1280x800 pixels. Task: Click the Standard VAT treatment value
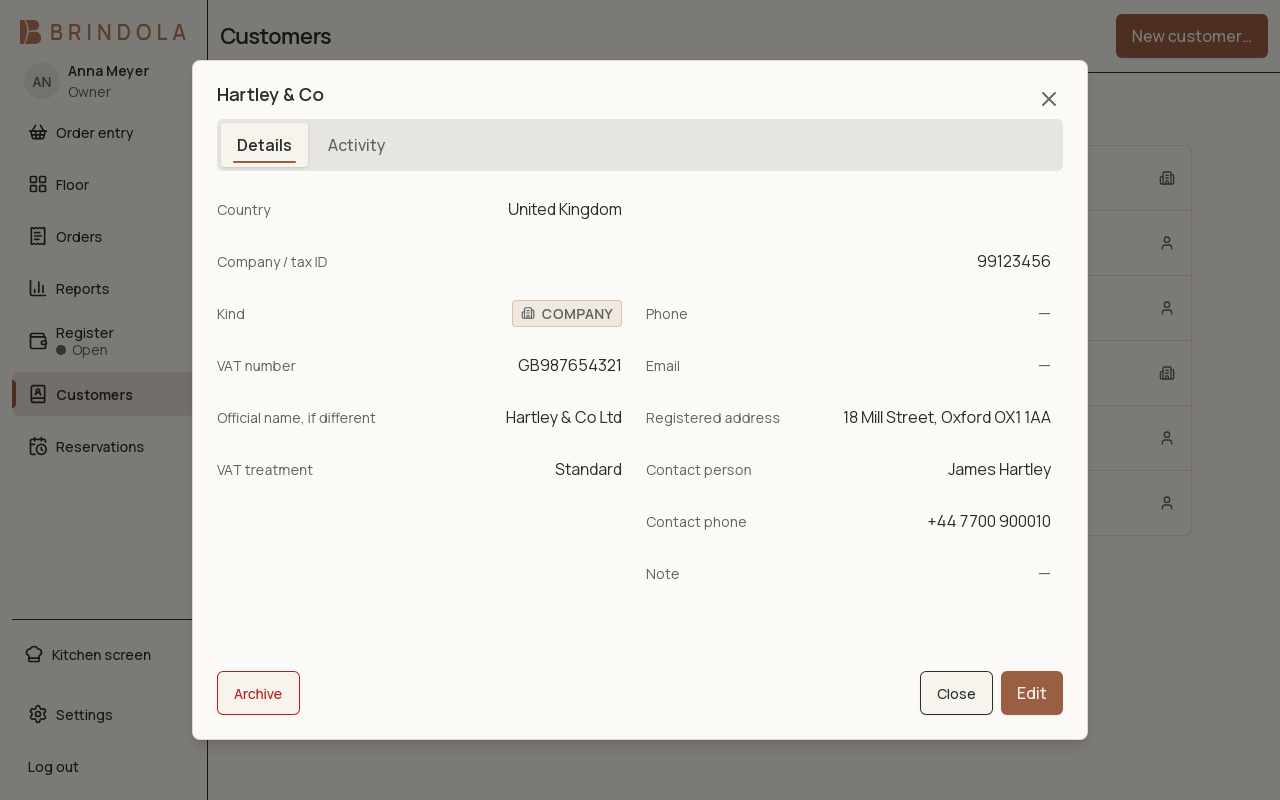[x=588, y=469]
